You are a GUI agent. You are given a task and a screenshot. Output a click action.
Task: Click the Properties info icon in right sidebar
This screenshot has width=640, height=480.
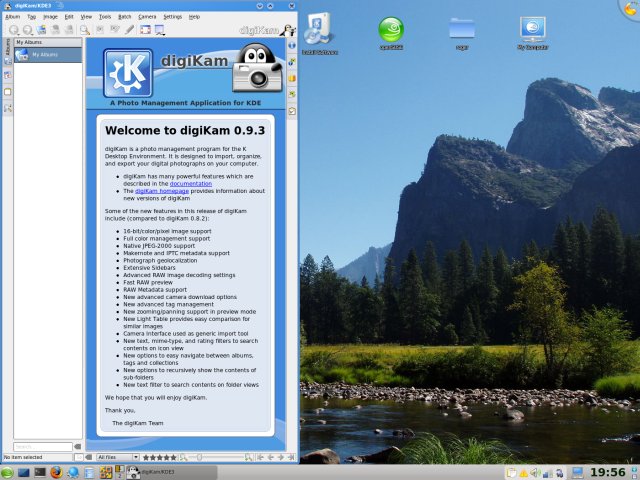[292, 45]
